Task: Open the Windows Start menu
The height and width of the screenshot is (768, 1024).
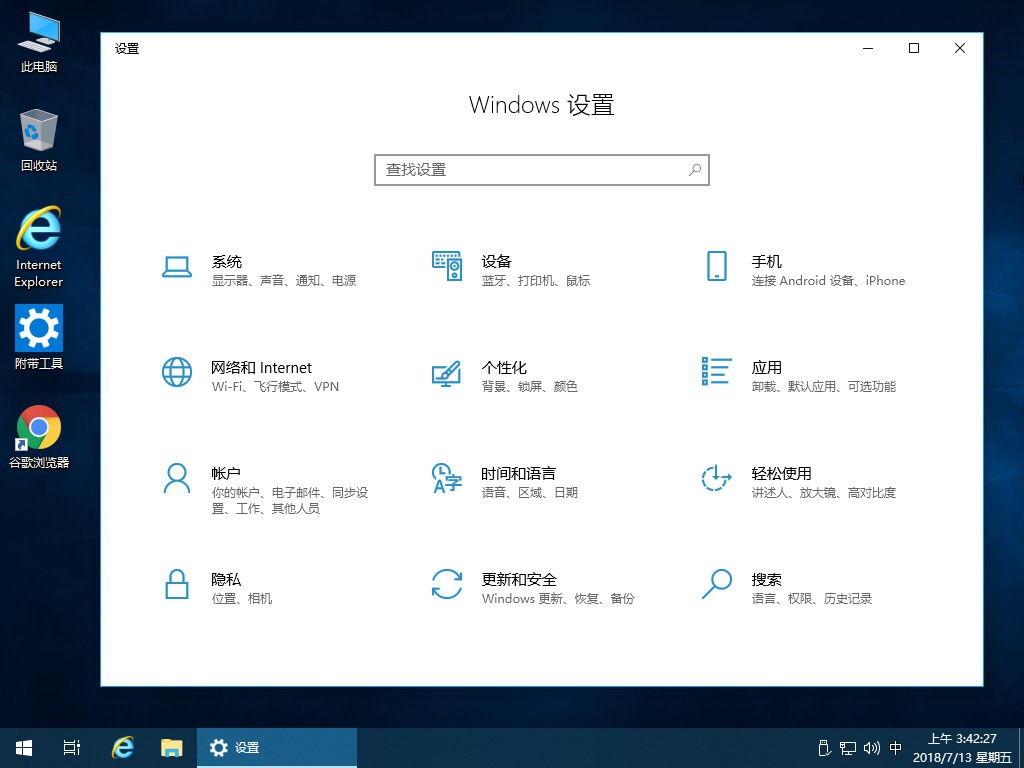Action: [24, 748]
